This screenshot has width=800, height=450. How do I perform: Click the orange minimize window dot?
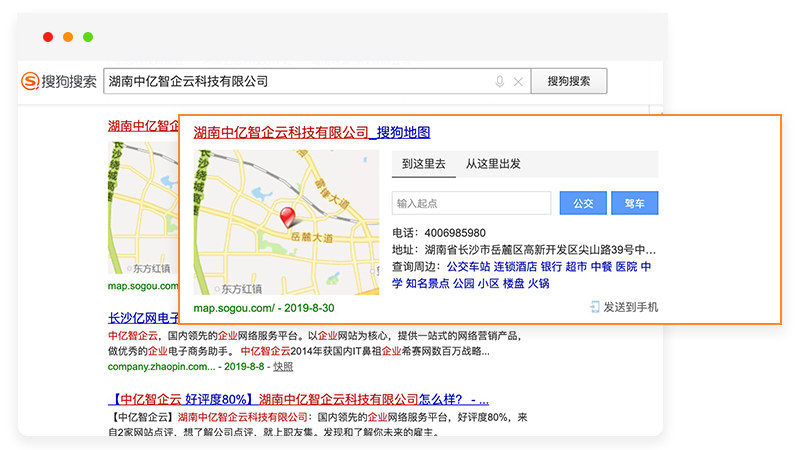pos(68,37)
